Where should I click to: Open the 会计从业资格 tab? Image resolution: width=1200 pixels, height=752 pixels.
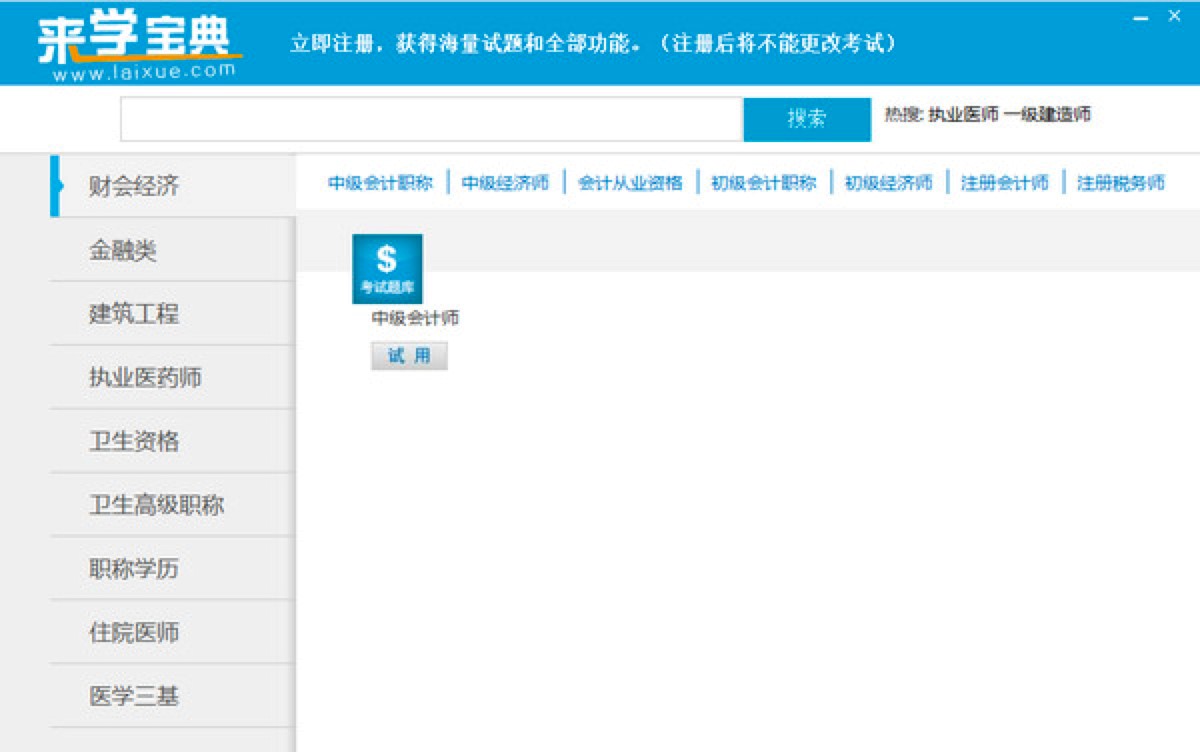tap(630, 183)
